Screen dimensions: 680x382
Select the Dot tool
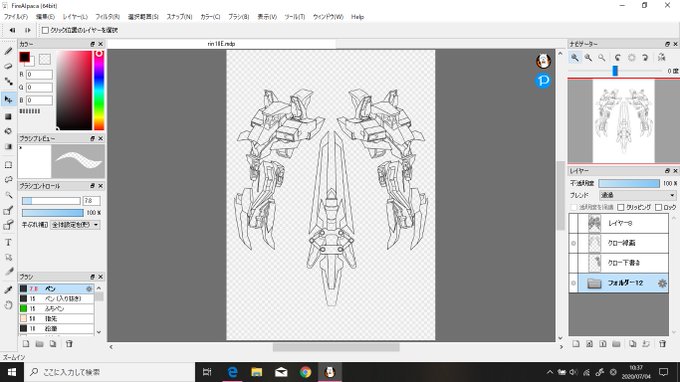(8, 82)
